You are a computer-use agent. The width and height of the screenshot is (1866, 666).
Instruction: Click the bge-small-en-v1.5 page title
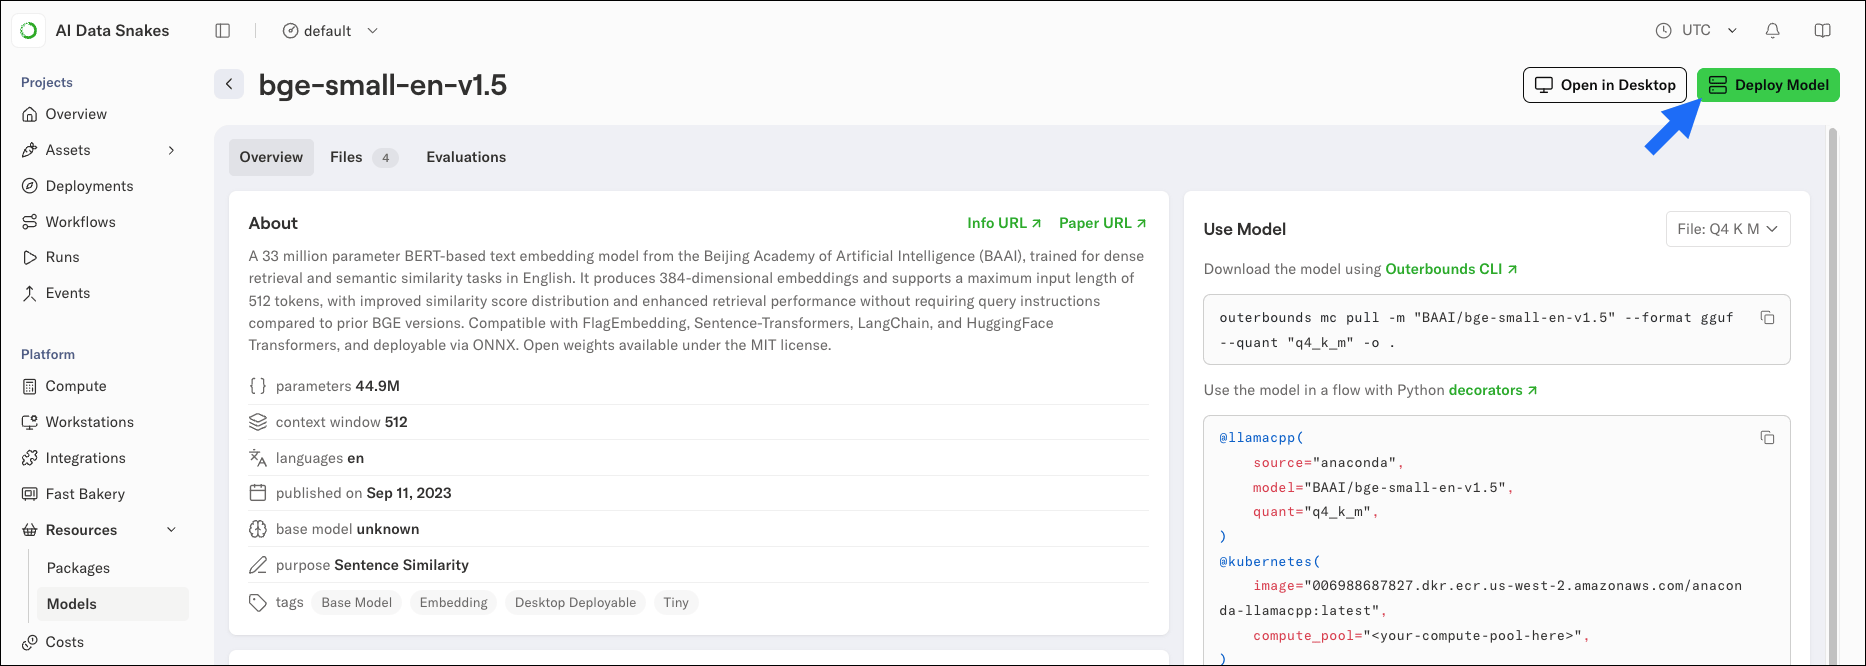[x=383, y=85]
